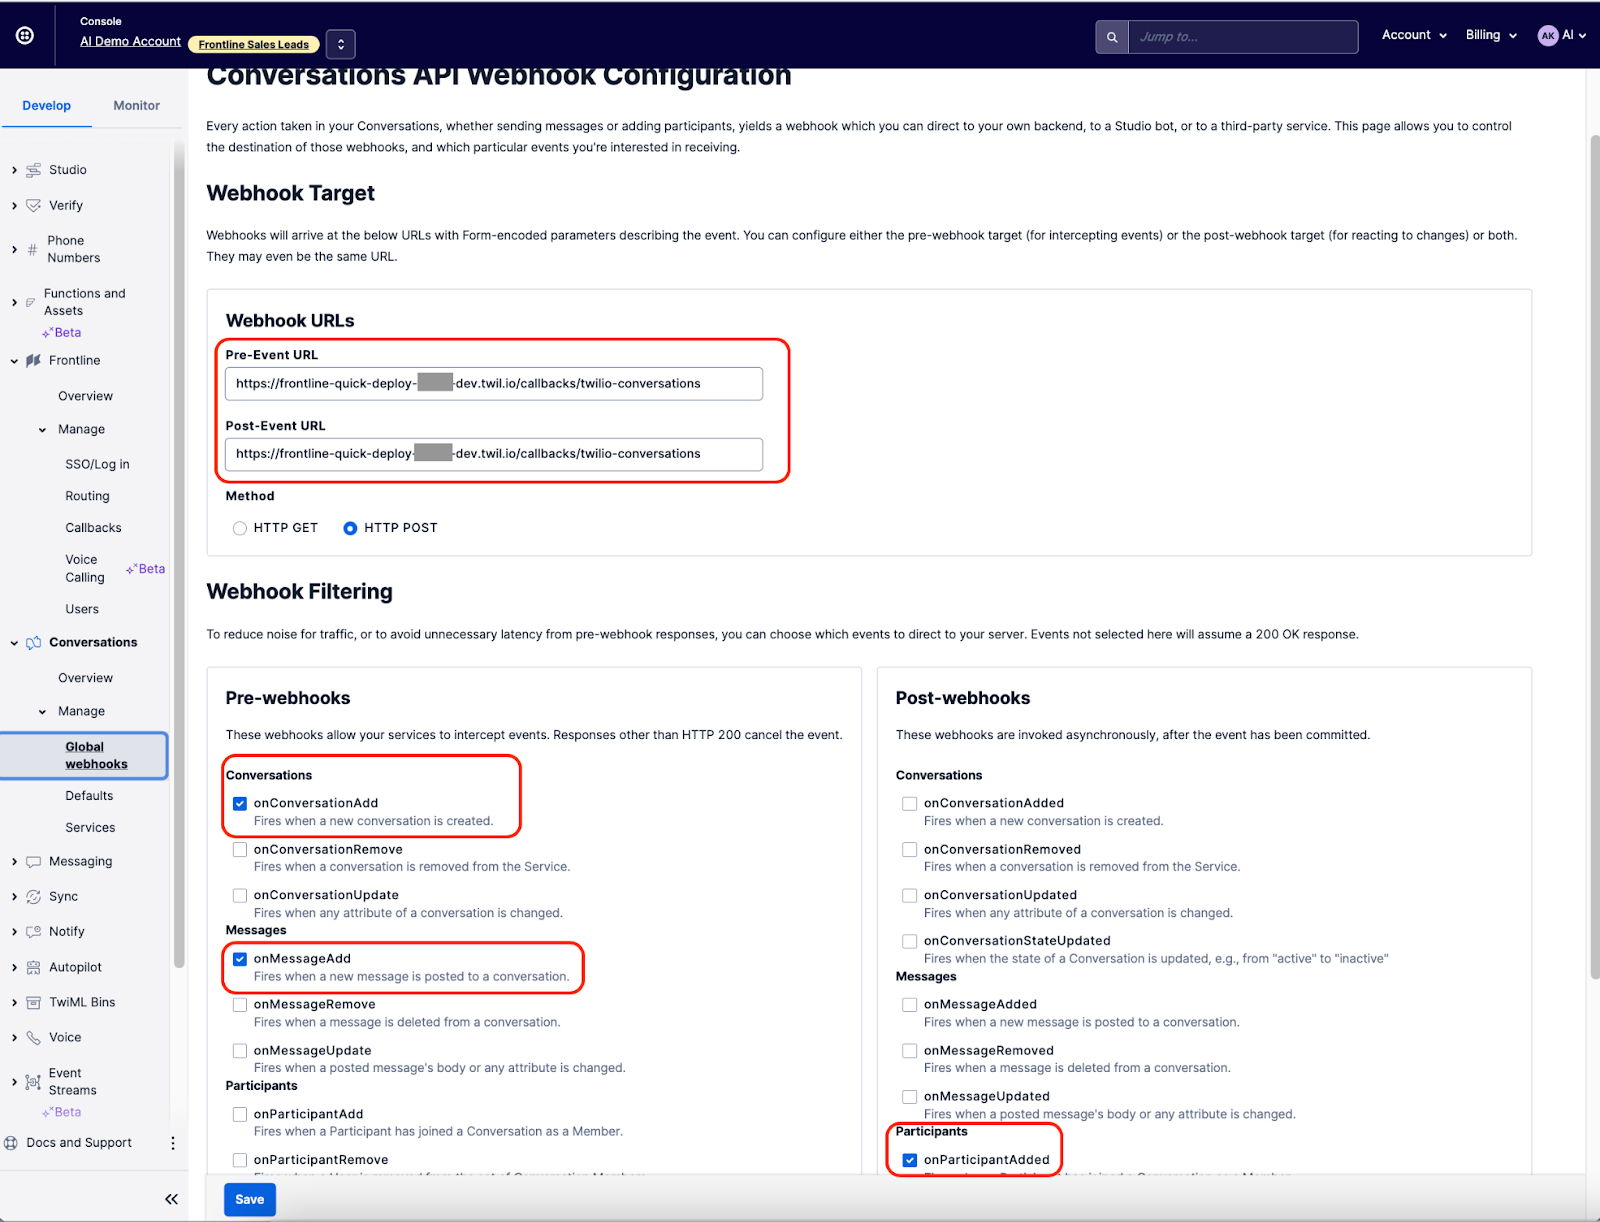
Task: Click the sidebar vertical scrollbar
Action: click(179, 555)
